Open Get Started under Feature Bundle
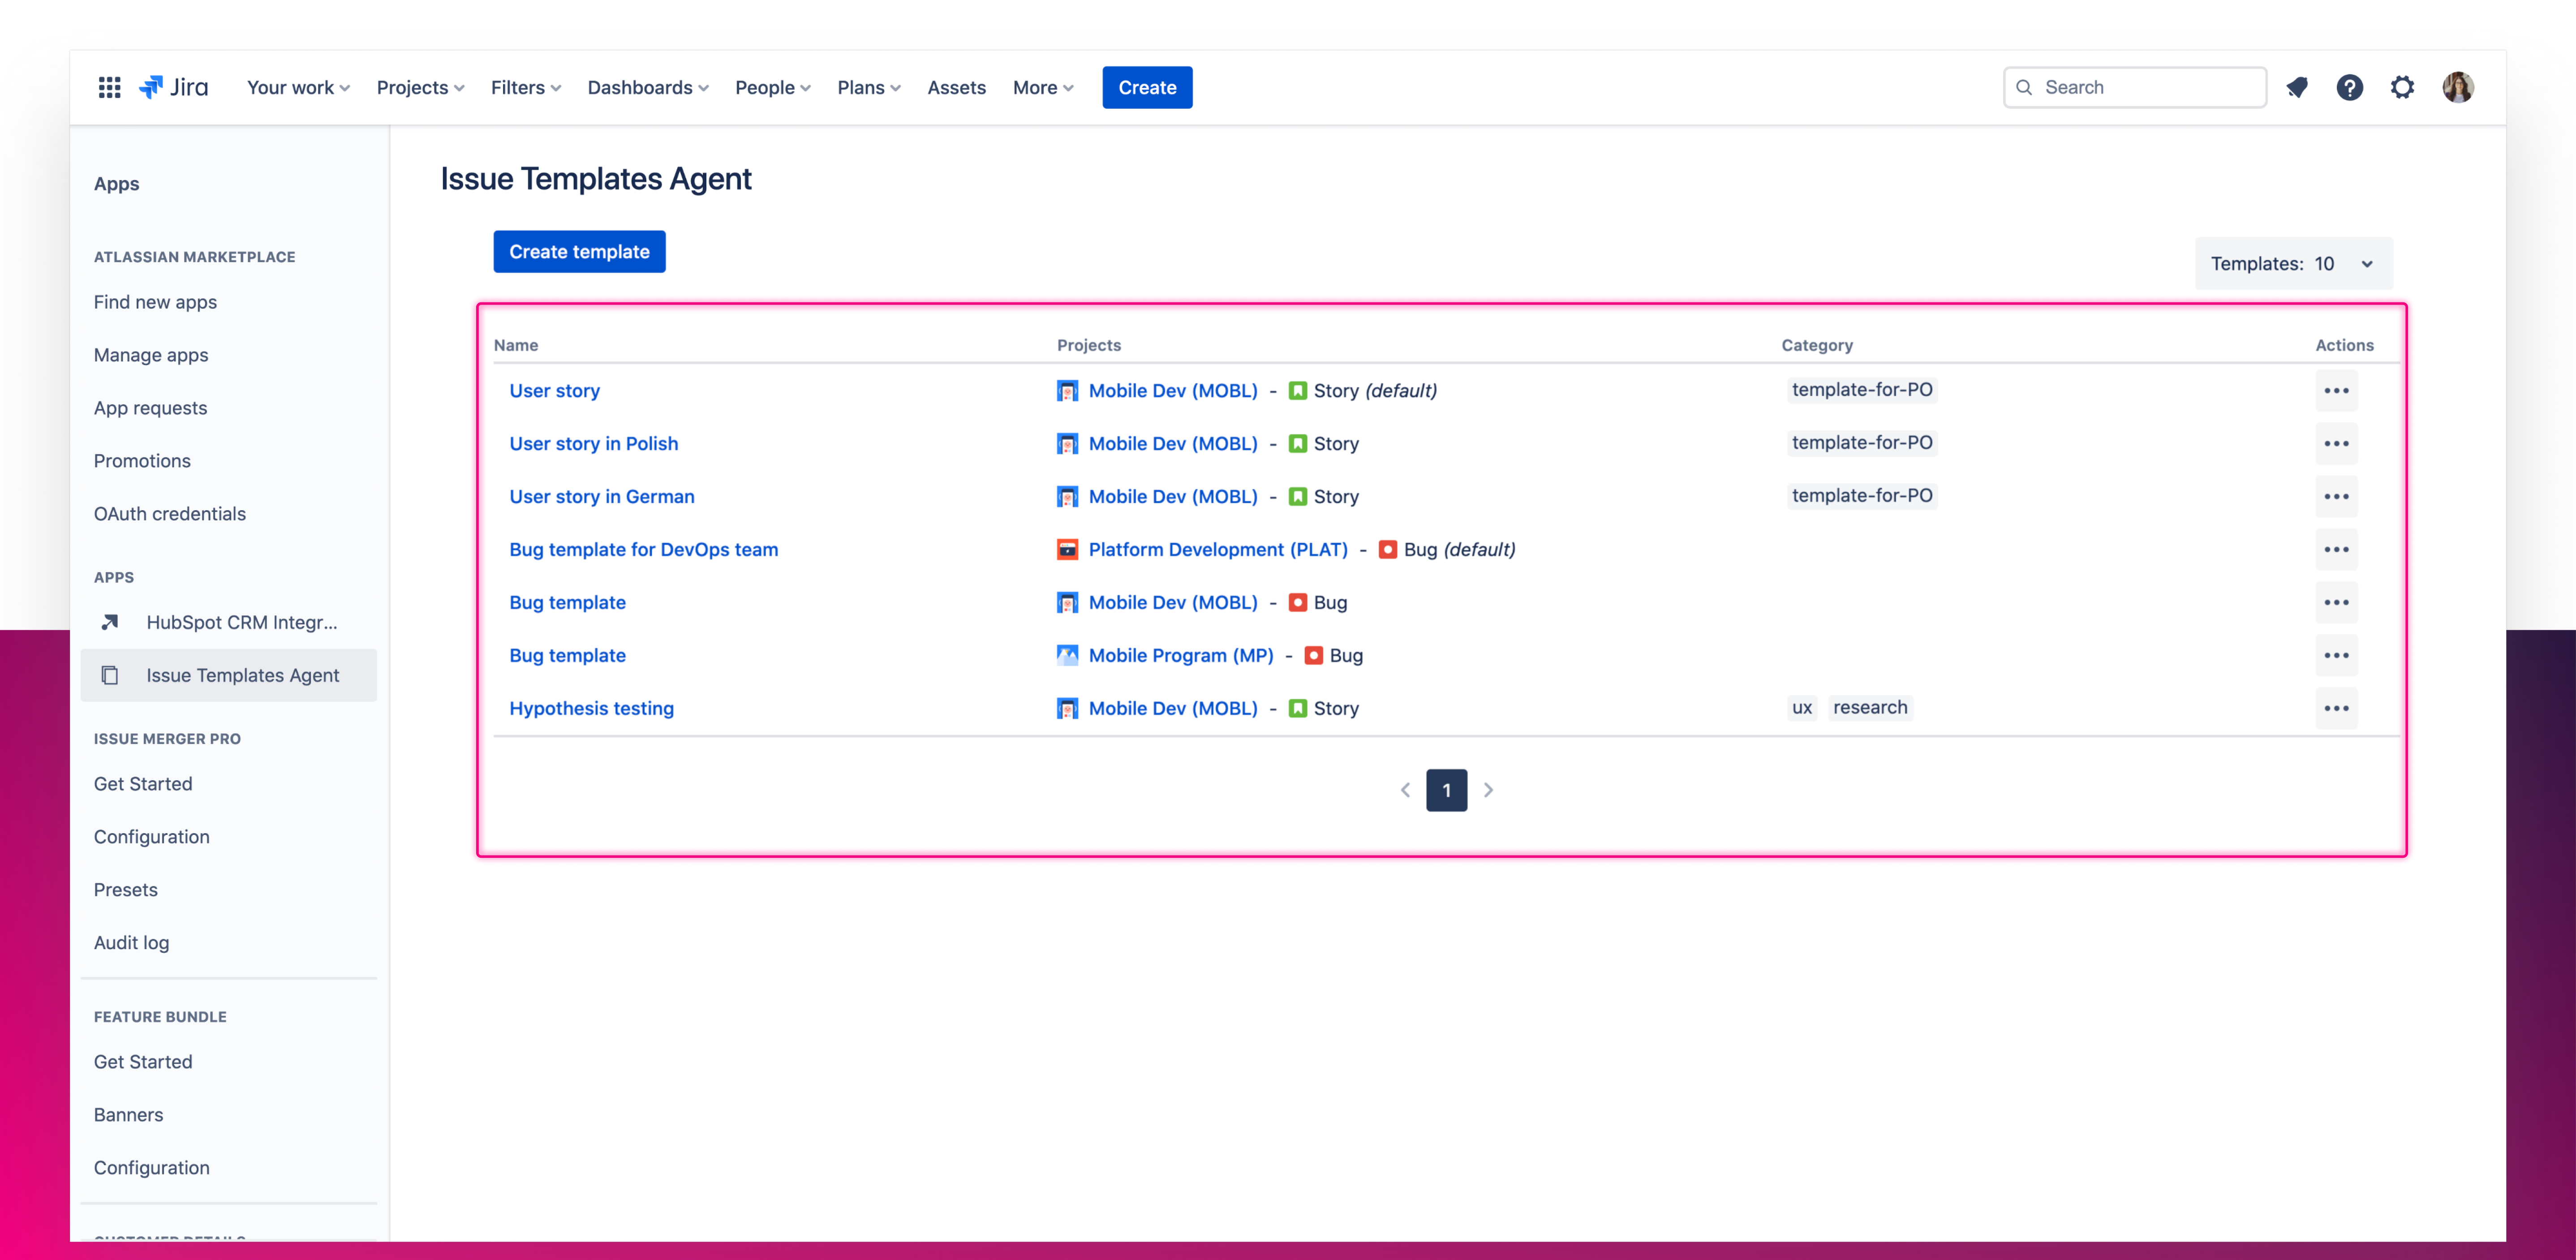The height and width of the screenshot is (1260, 2576). pos(143,1062)
